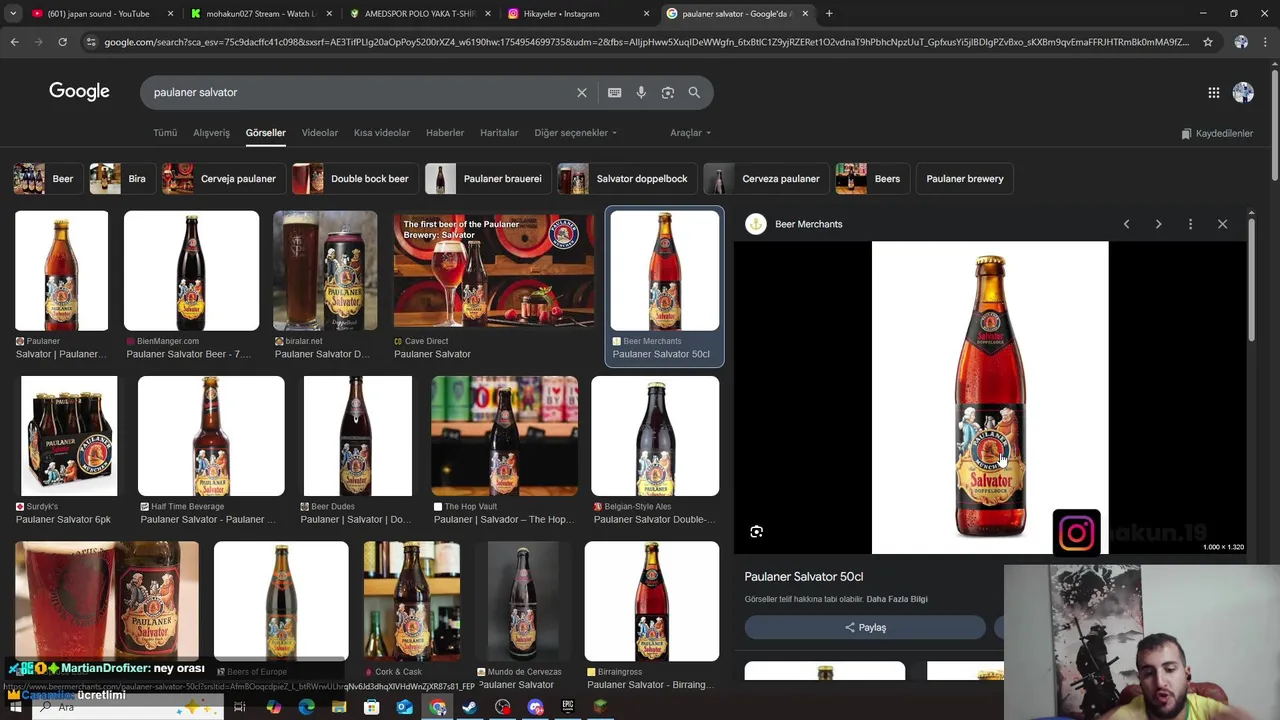Show previous image in preview panel
The height and width of the screenshot is (720, 1280).
pyautogui.click(x=1127, y=224)
